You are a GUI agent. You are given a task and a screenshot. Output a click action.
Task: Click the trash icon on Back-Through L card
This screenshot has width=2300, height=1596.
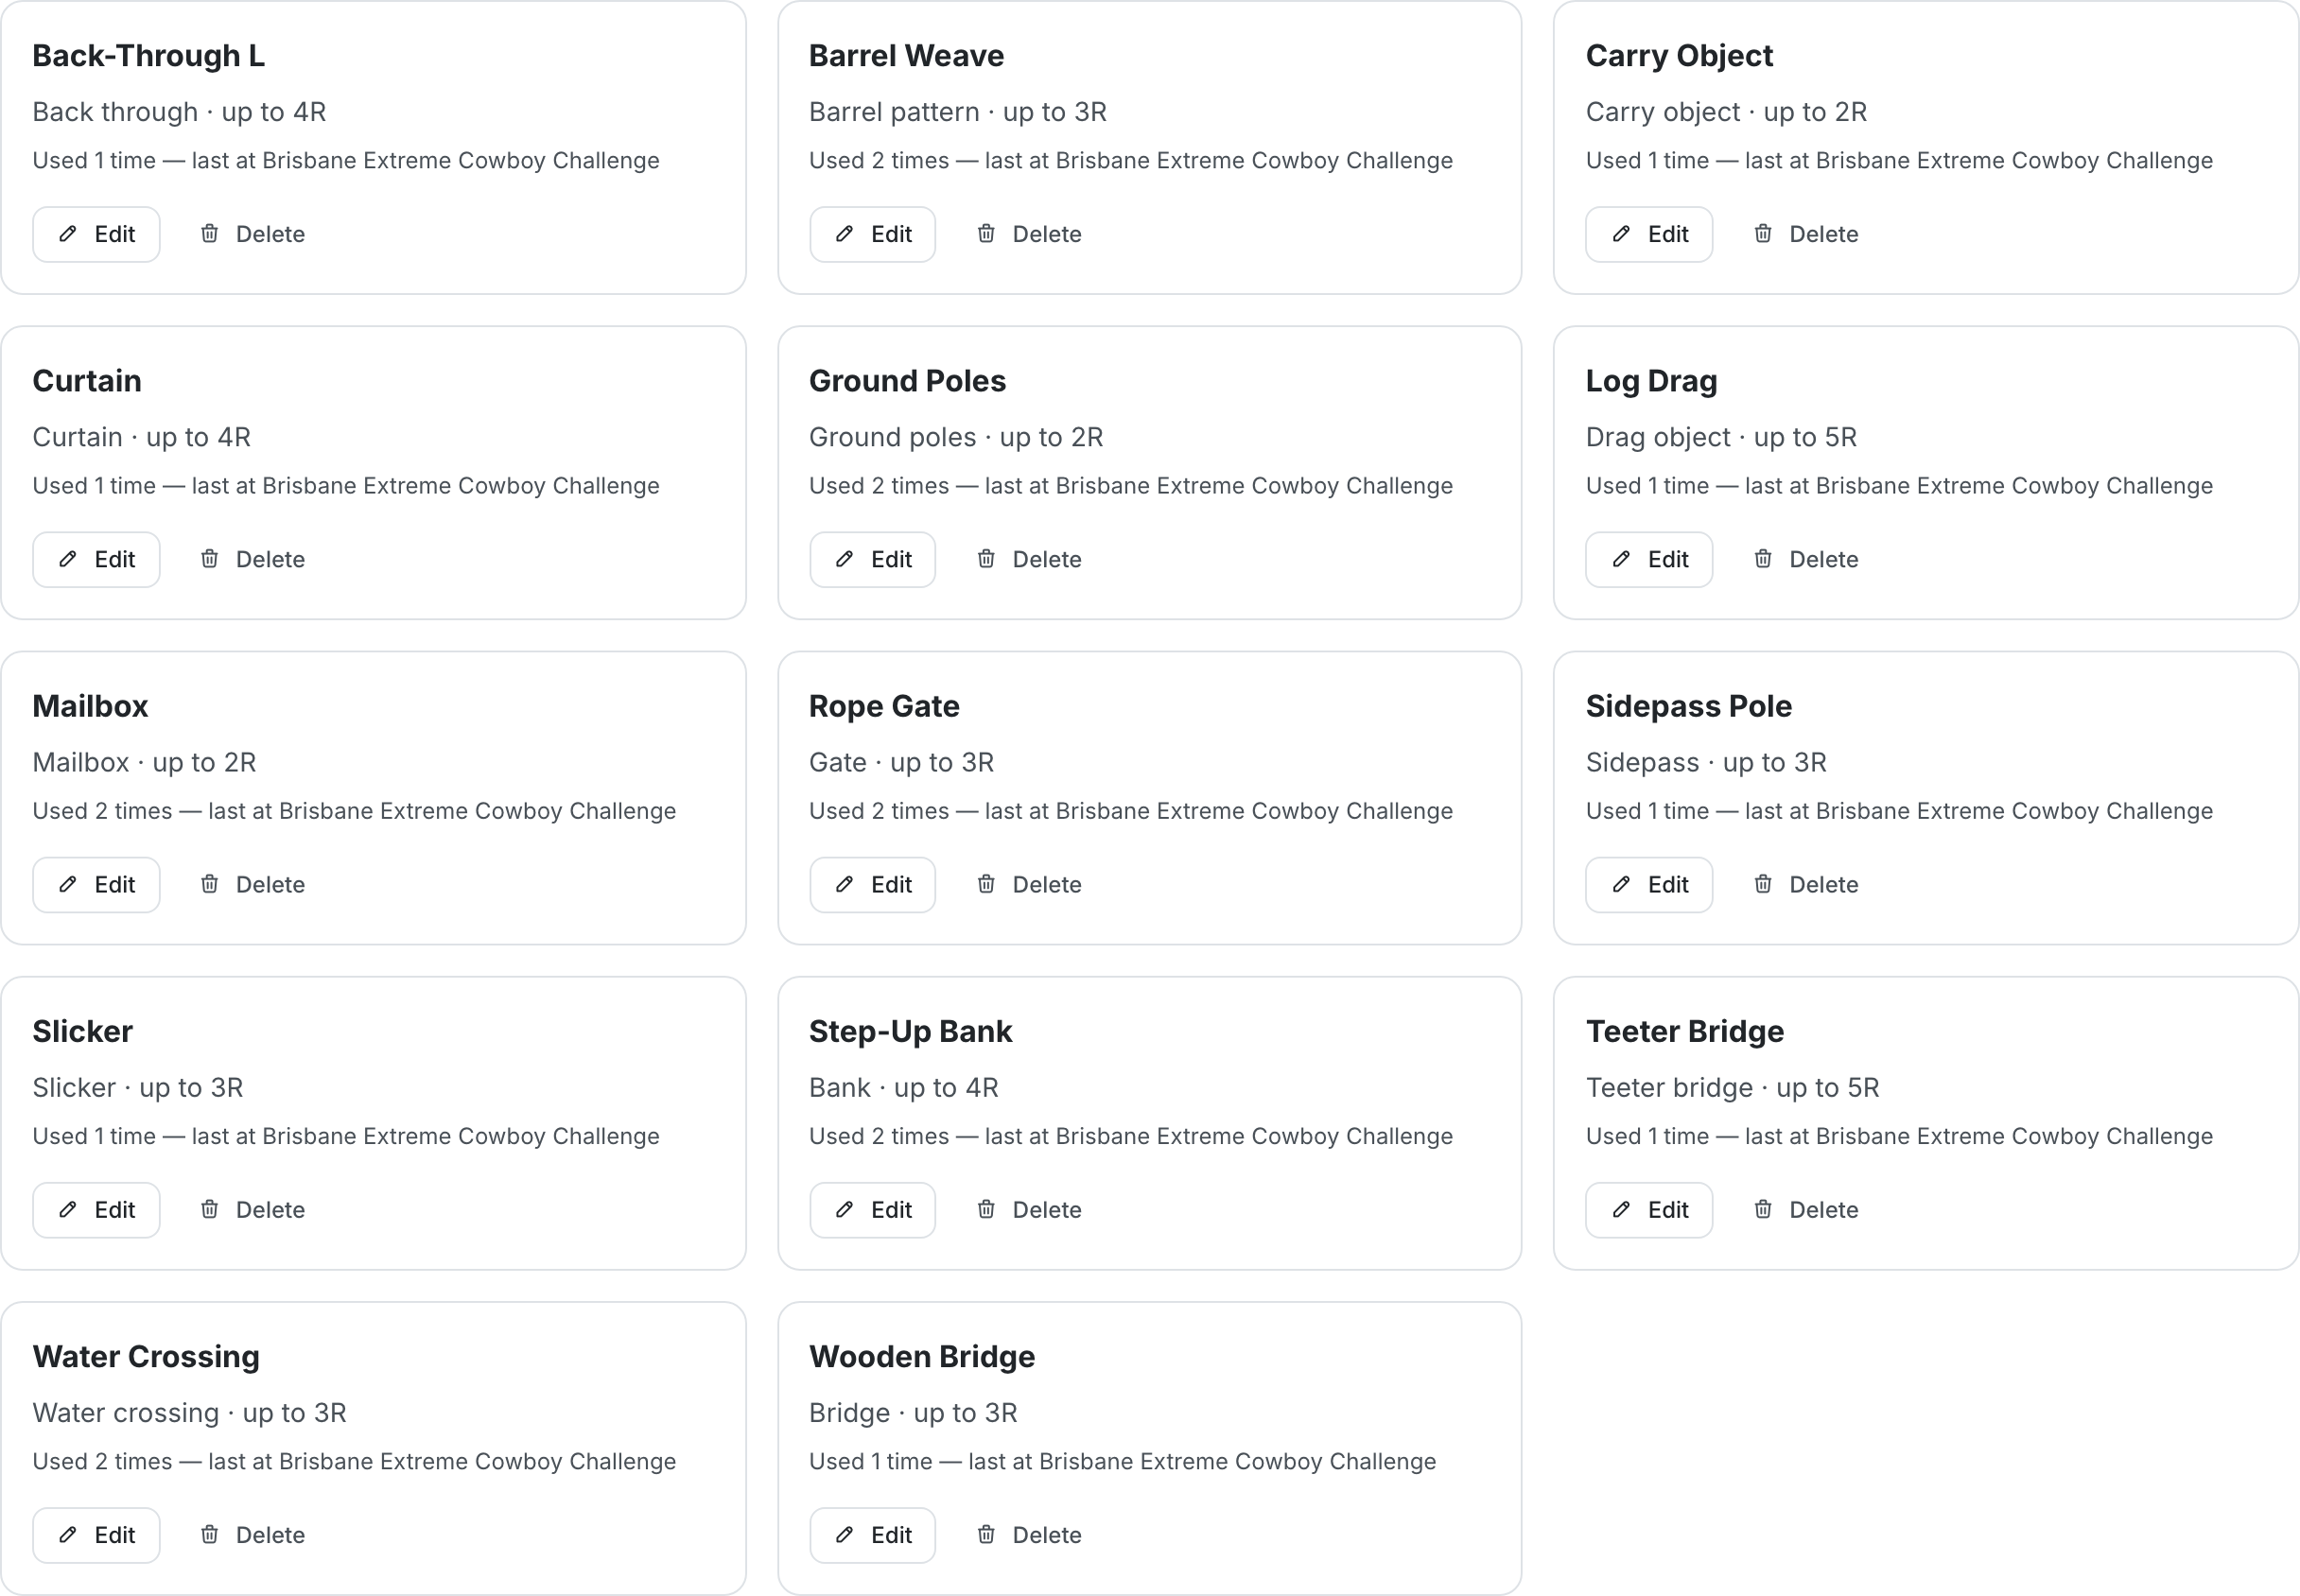[x=210, y=234]
